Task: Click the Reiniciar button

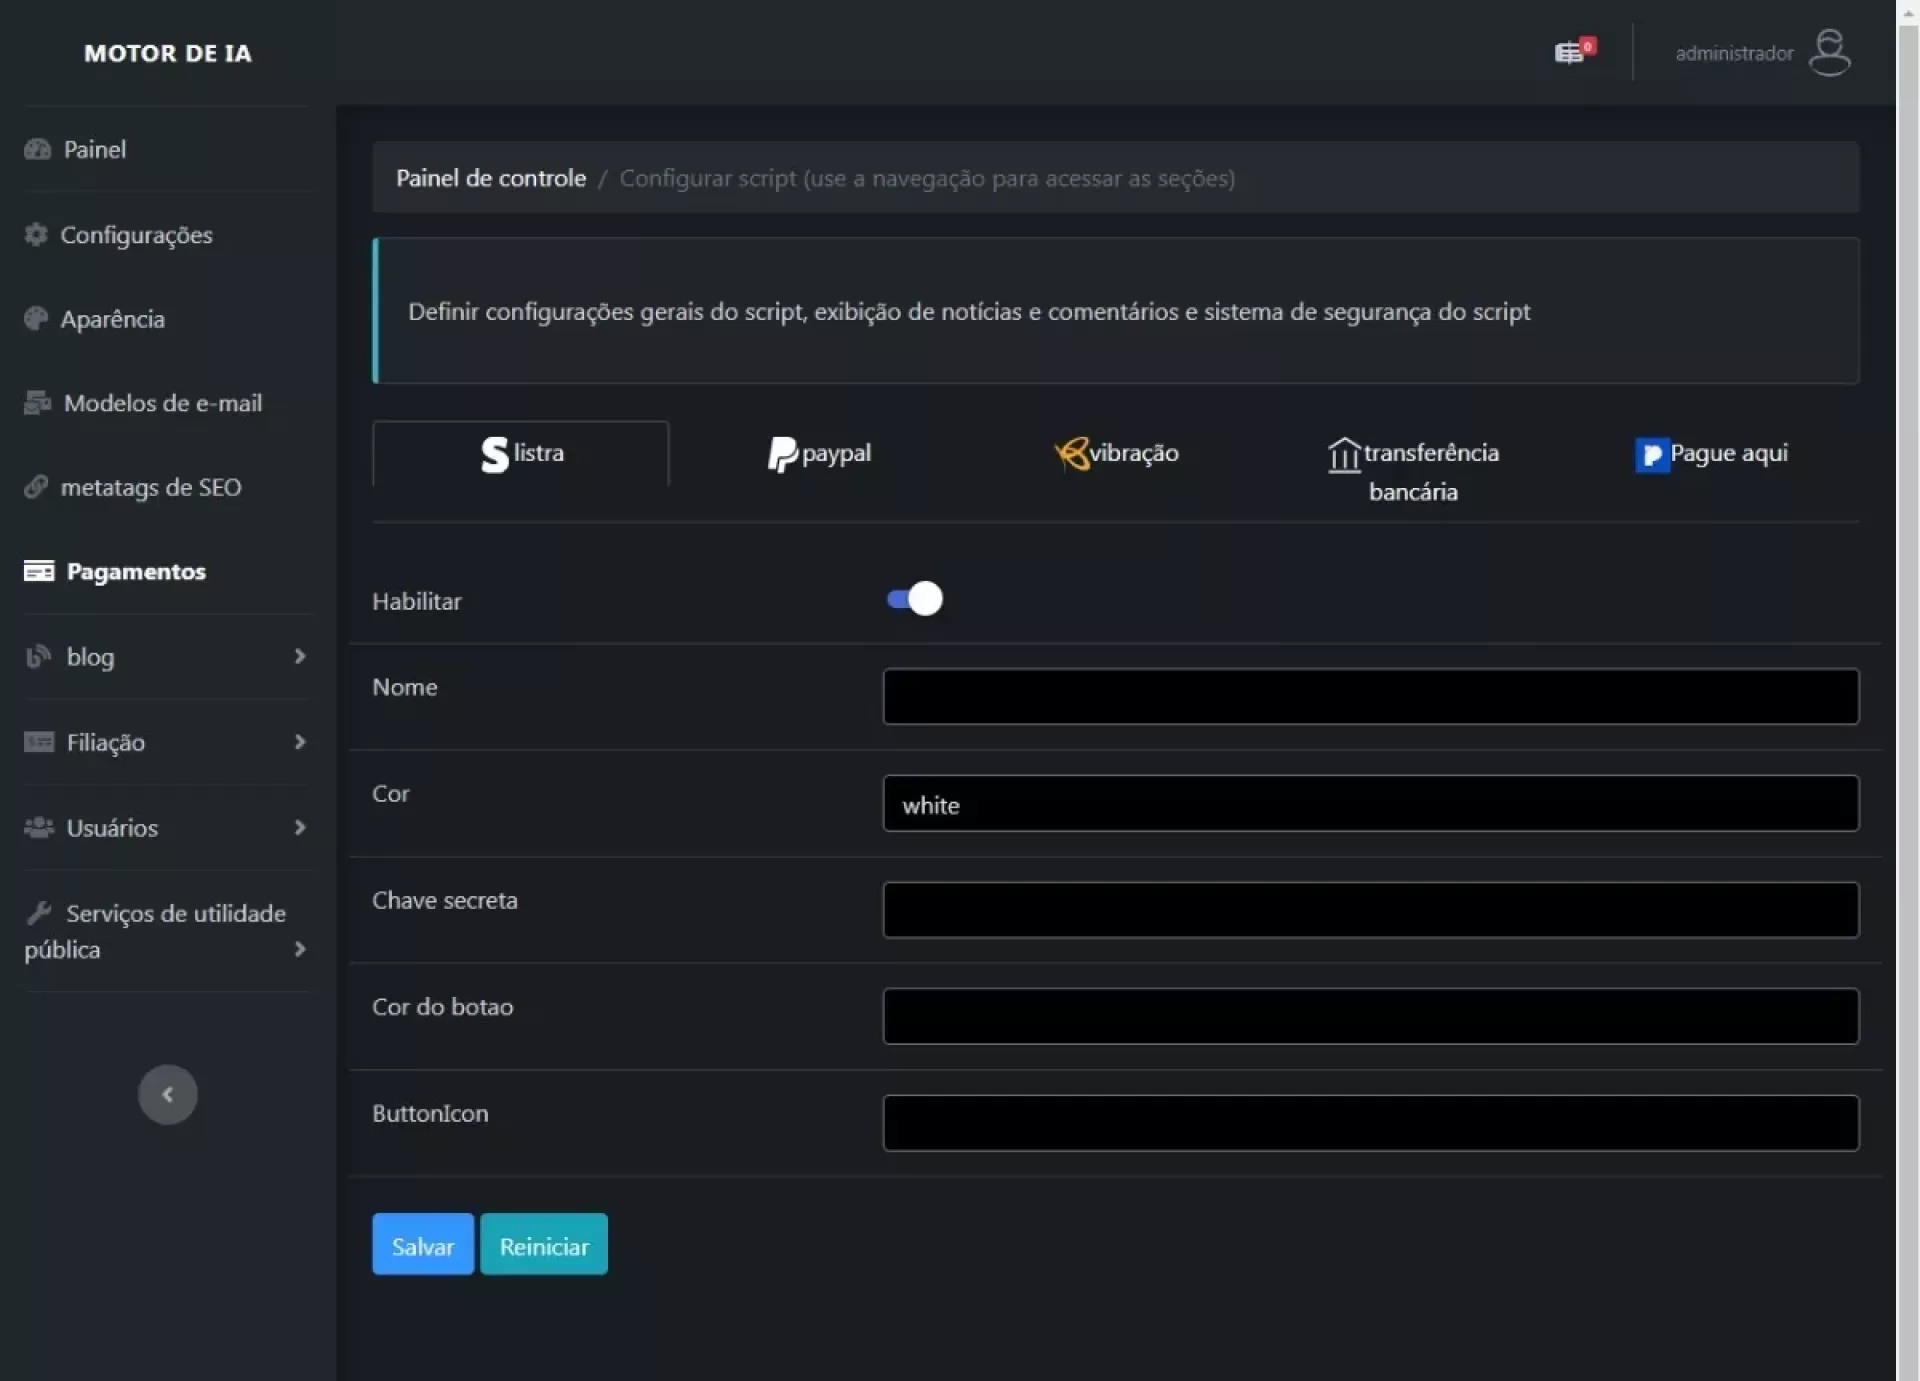Action: click(543, 1245)
